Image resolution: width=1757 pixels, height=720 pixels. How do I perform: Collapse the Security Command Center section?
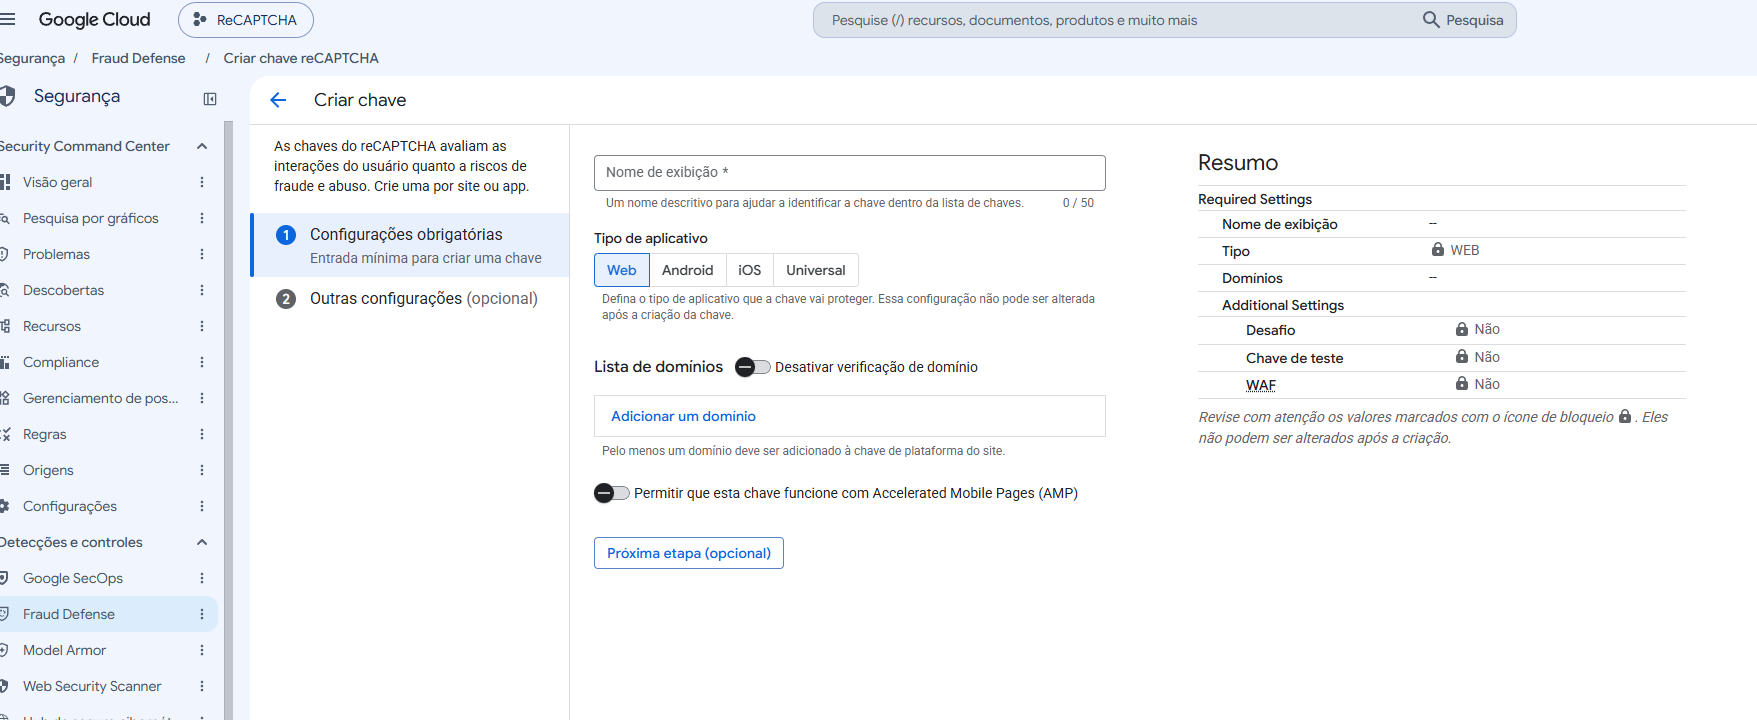[x=202, y=146]
